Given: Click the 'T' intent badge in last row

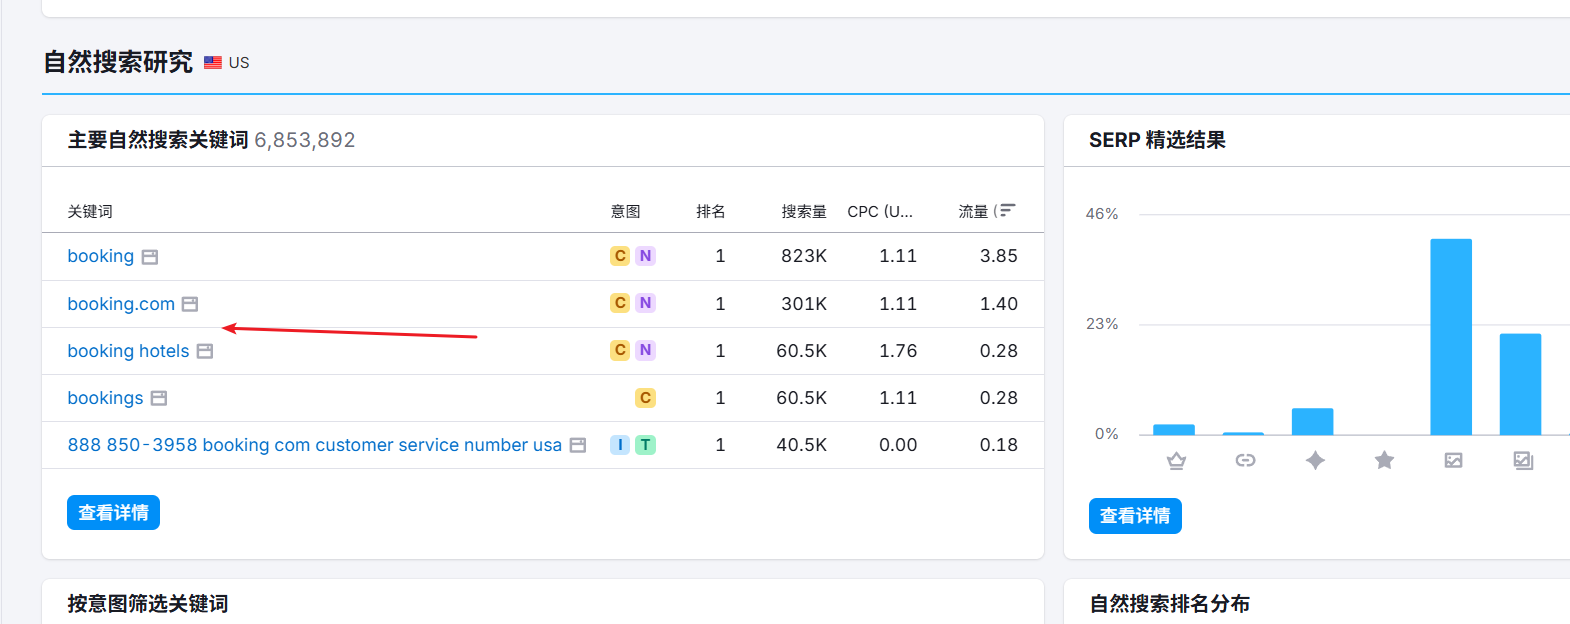Looking at the screenshot, I should pos(645,445).
